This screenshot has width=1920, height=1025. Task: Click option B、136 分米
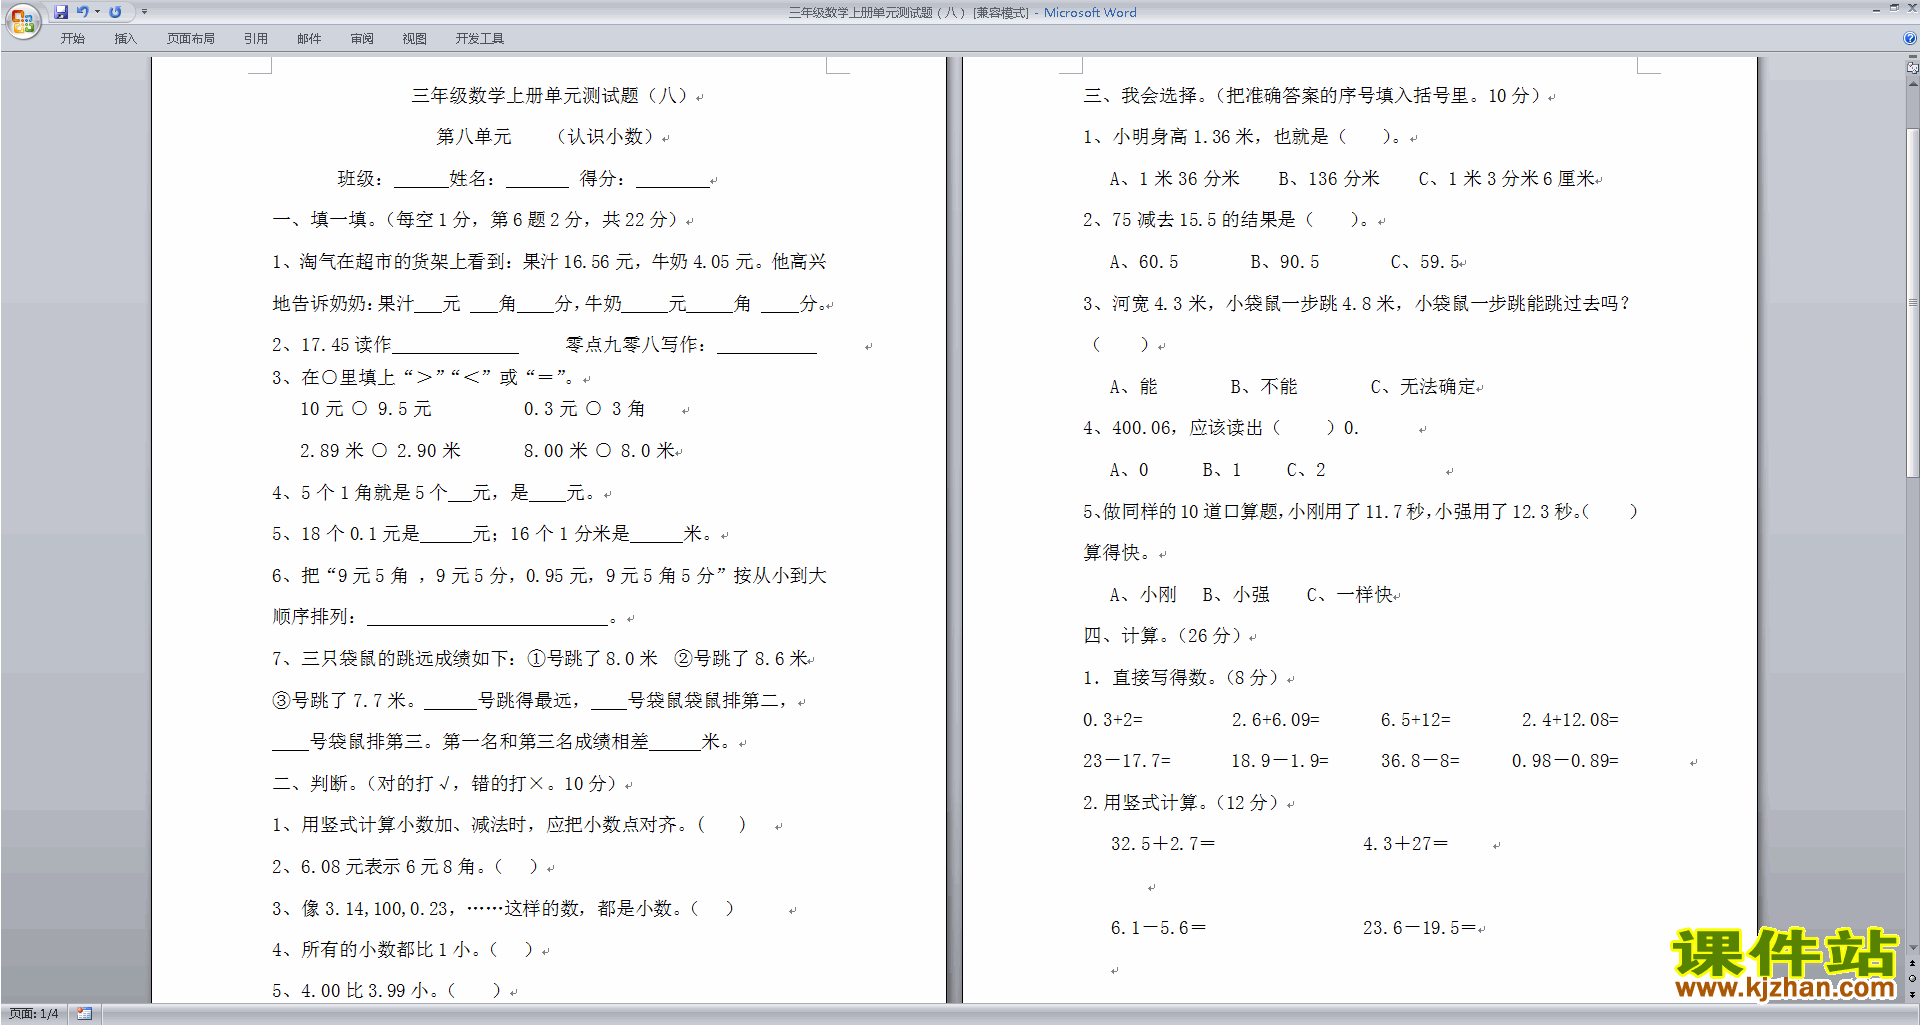pos(1329,179)
